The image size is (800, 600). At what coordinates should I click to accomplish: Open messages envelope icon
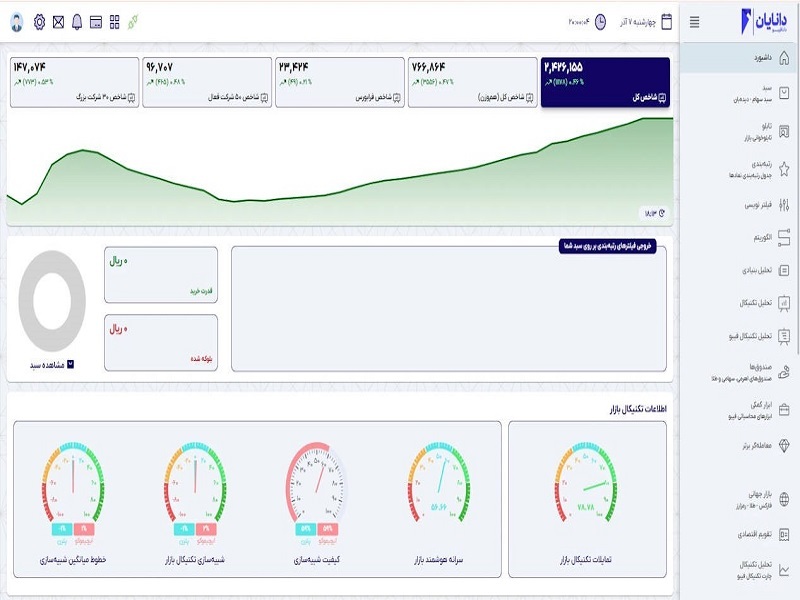(59, 22)
